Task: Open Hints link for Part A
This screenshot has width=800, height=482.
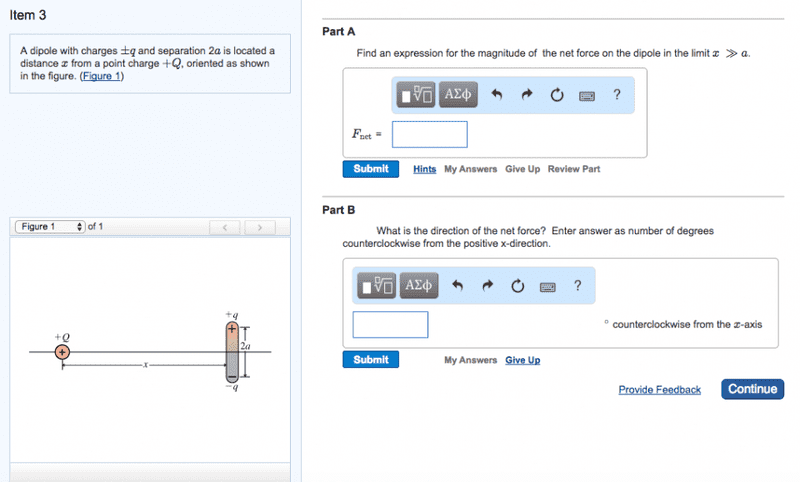Action: pos(424,169)
